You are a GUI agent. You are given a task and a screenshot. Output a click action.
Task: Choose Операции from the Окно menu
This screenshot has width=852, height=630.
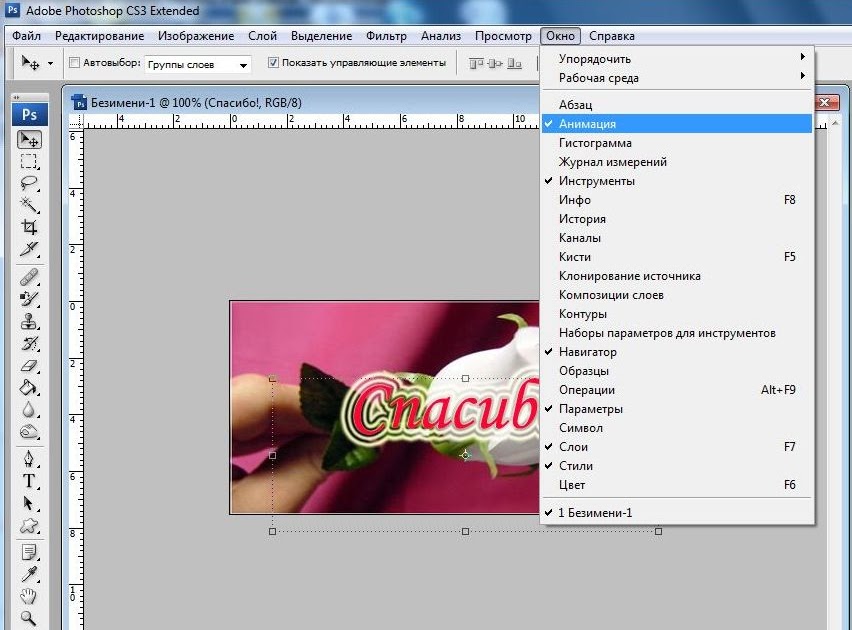coord(677,390)
